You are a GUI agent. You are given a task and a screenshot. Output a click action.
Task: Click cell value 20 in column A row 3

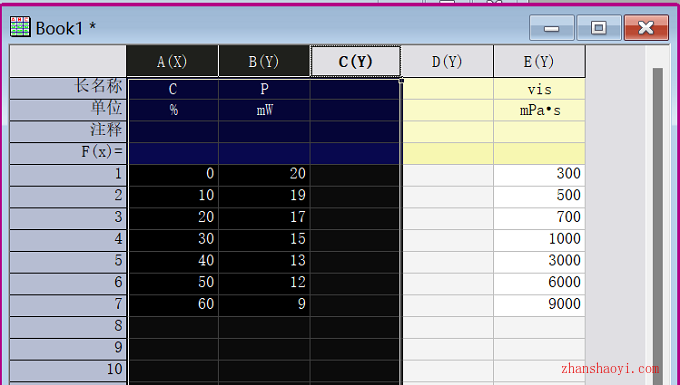[x=173, y=219]
